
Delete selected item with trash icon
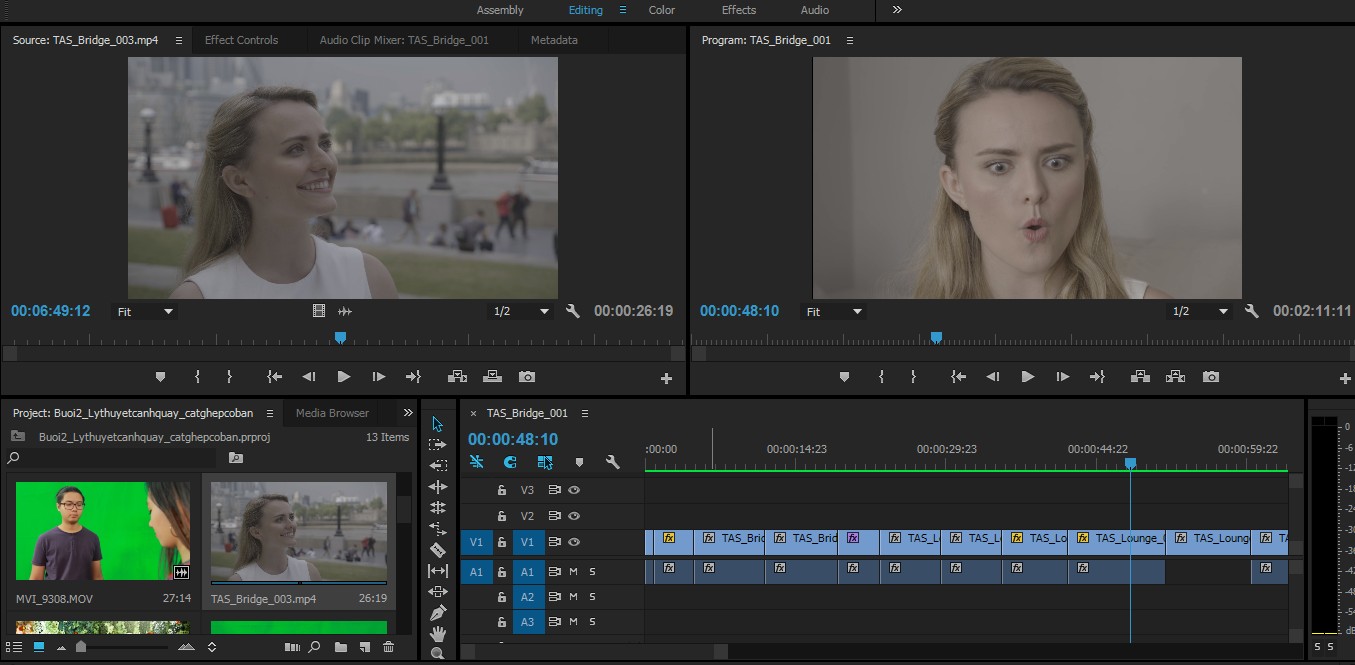pyautogui.click(x=388, y=647)
